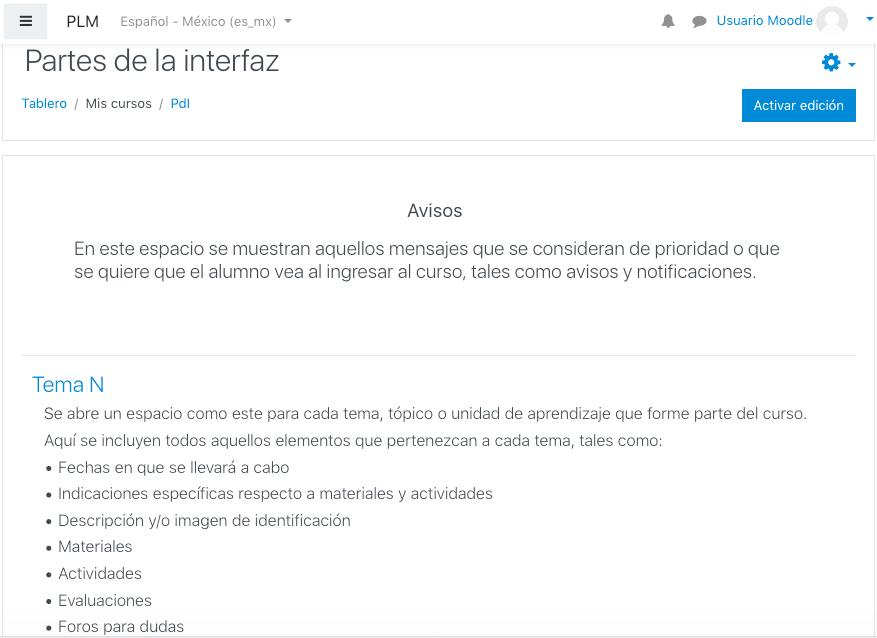Click the Activar edición button

click(799, 105)
